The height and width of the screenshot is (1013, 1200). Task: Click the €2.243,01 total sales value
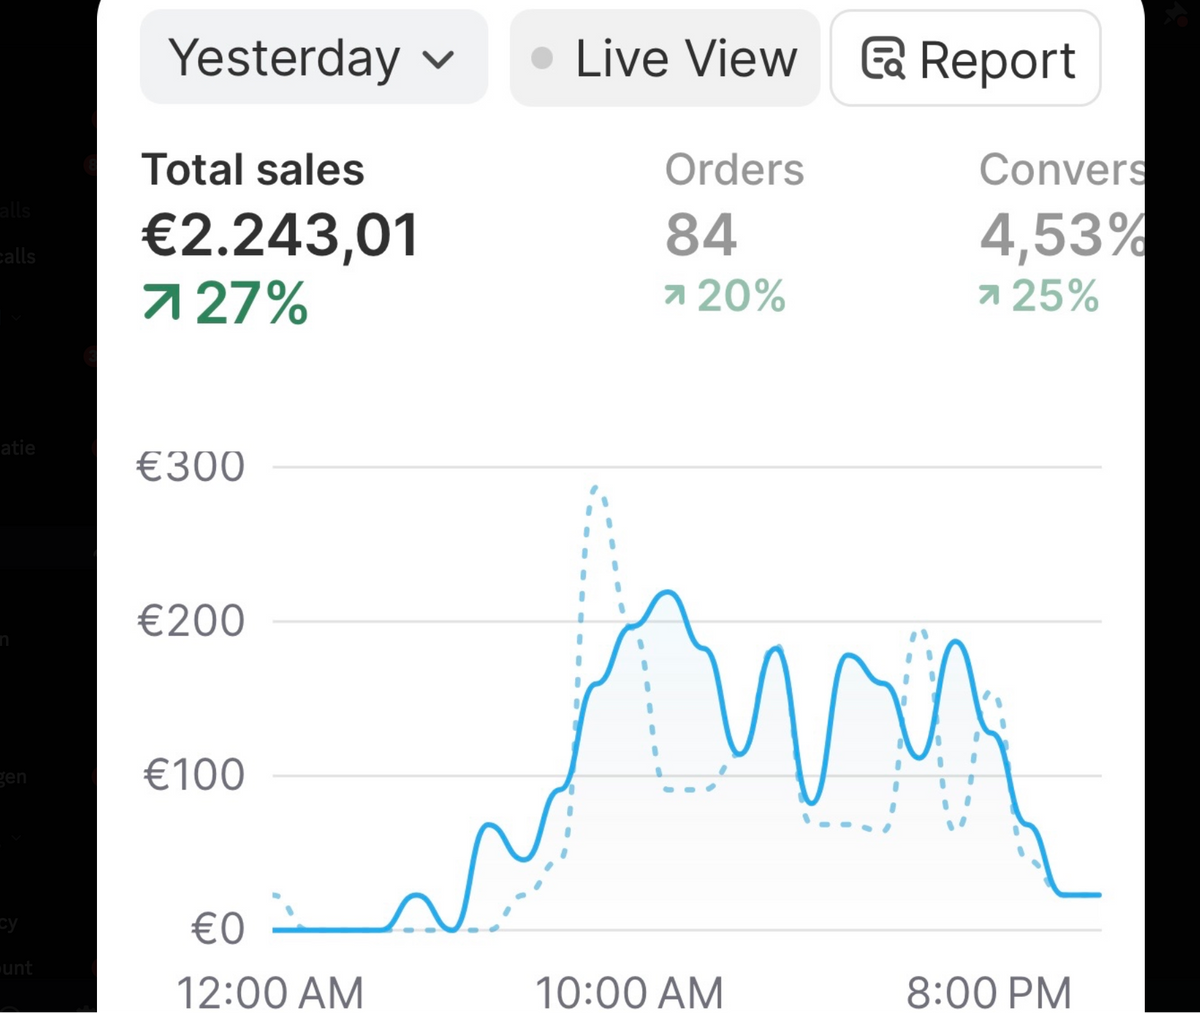coord(279,235)
